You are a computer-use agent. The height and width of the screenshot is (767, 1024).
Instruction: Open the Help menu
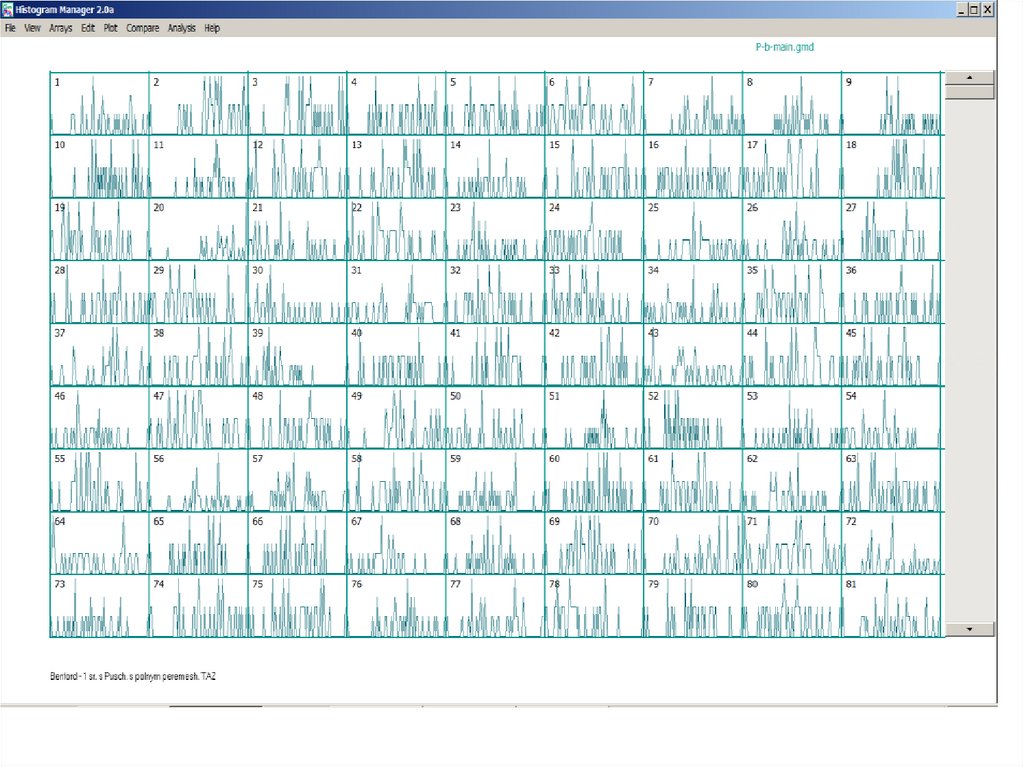click(x=212, y=29)
